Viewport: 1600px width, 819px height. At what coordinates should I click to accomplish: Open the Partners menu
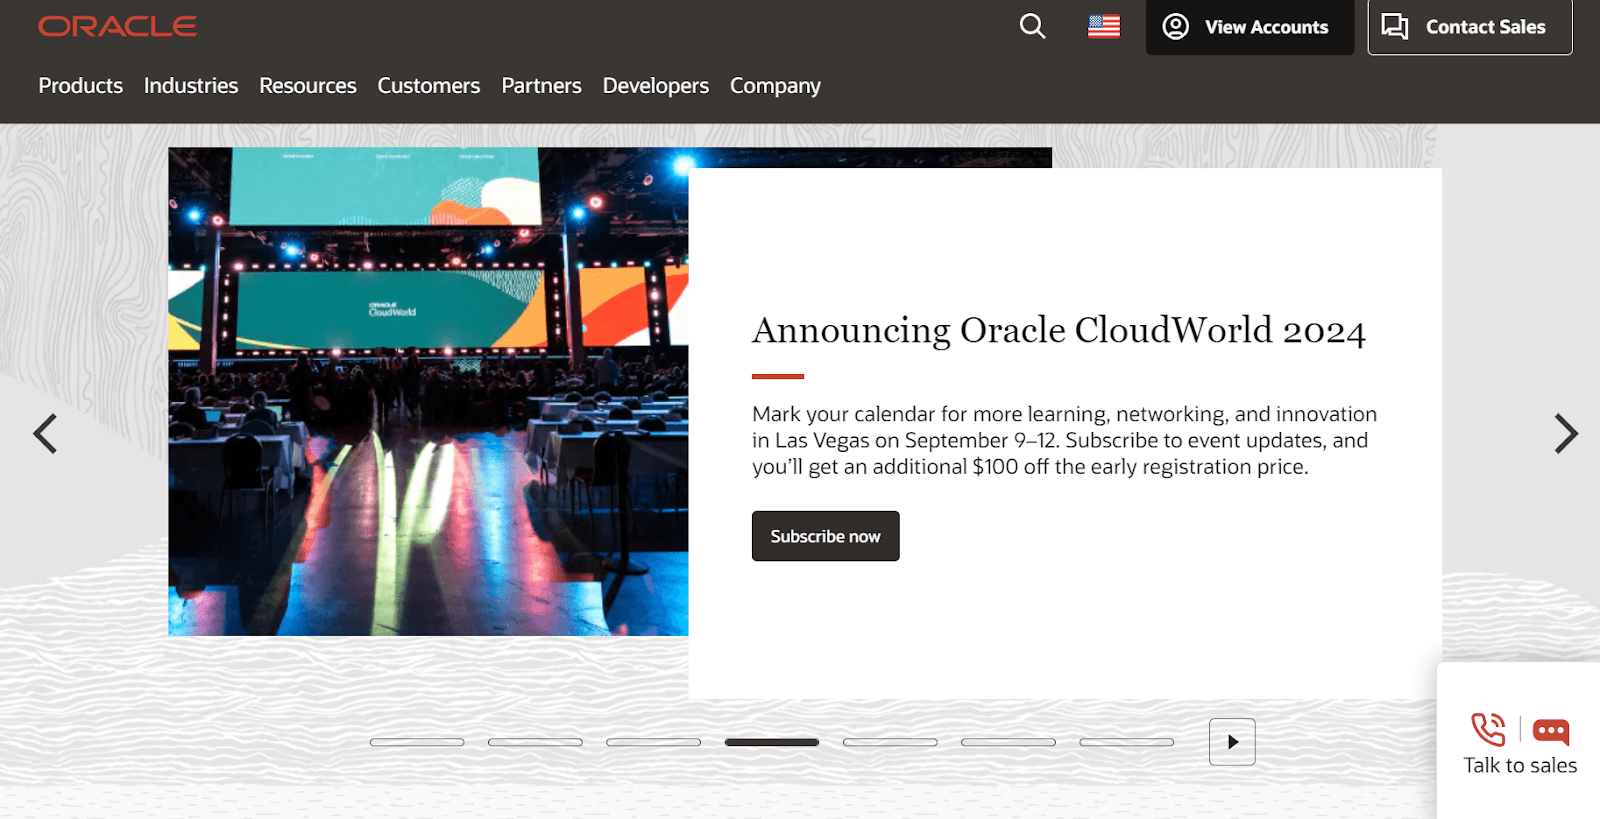click(x=541, y=86)
